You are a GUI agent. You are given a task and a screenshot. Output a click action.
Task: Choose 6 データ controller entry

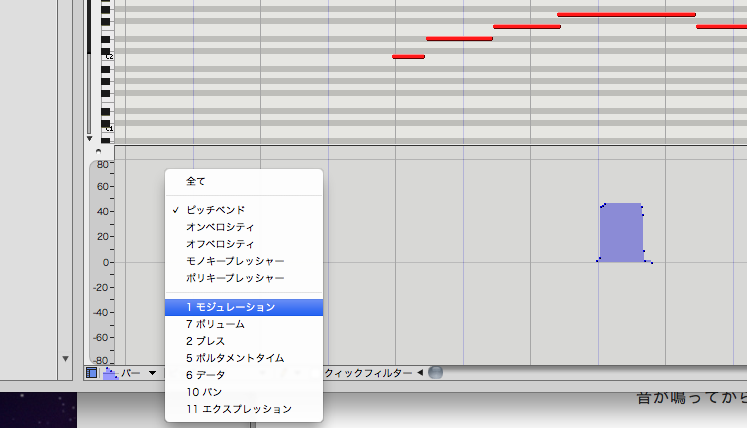[x=205, y=375]
